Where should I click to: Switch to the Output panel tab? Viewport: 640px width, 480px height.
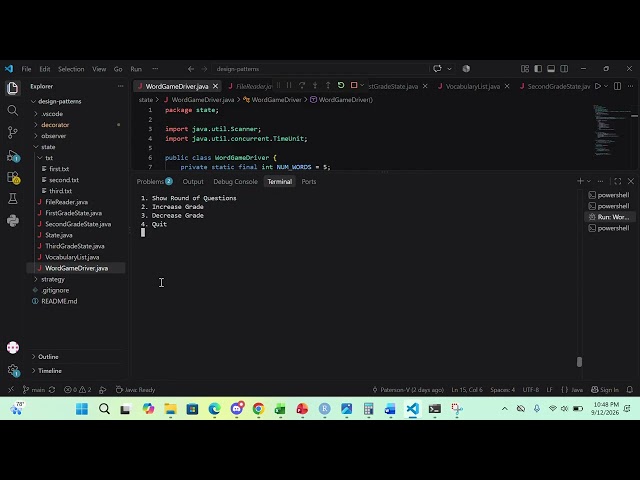(193, 181)
